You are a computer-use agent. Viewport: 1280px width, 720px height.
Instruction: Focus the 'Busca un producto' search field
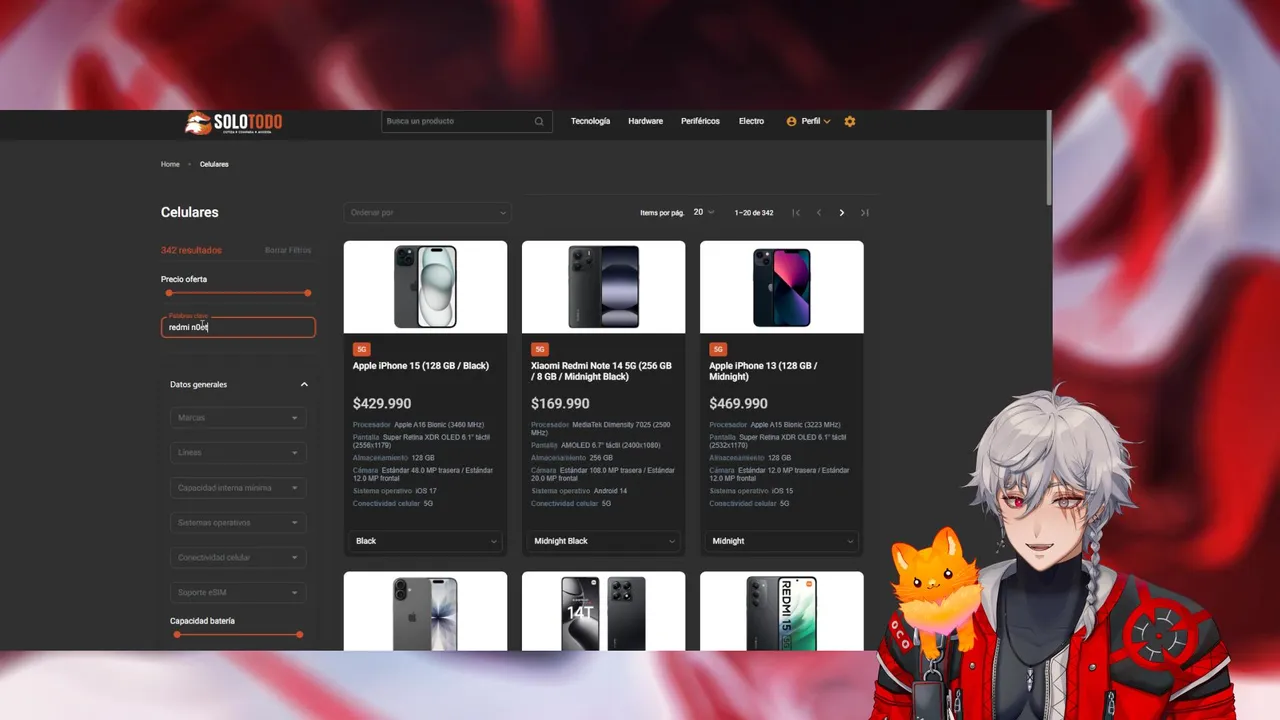(x=467, y=122)
